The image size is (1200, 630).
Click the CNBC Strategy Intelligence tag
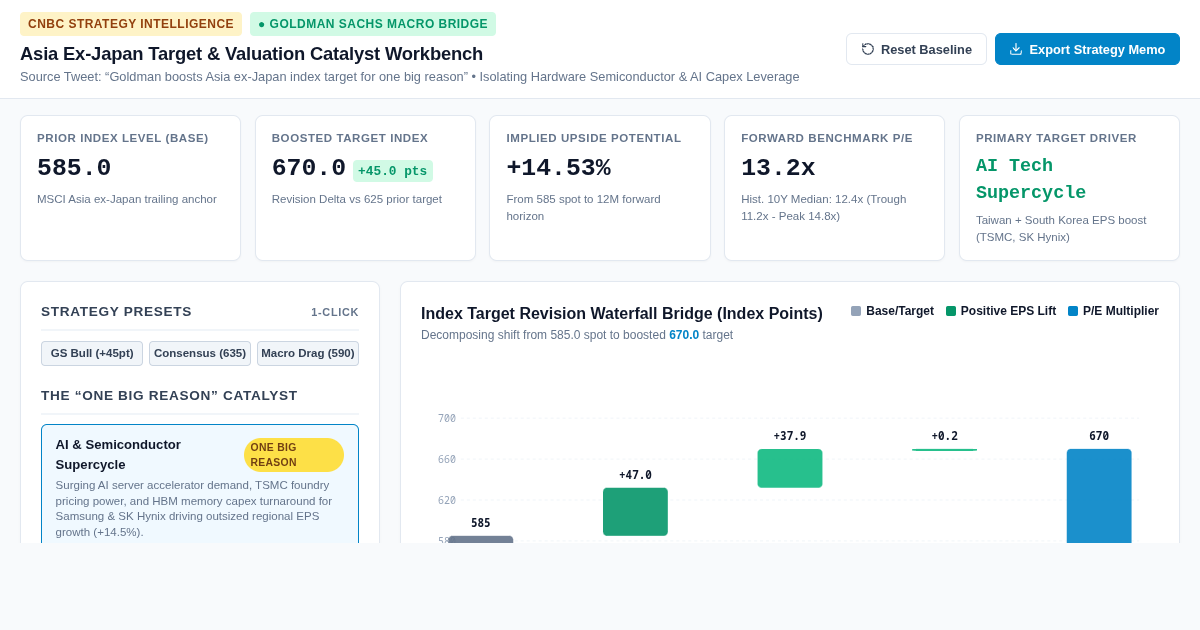click(x=131, y=24)
